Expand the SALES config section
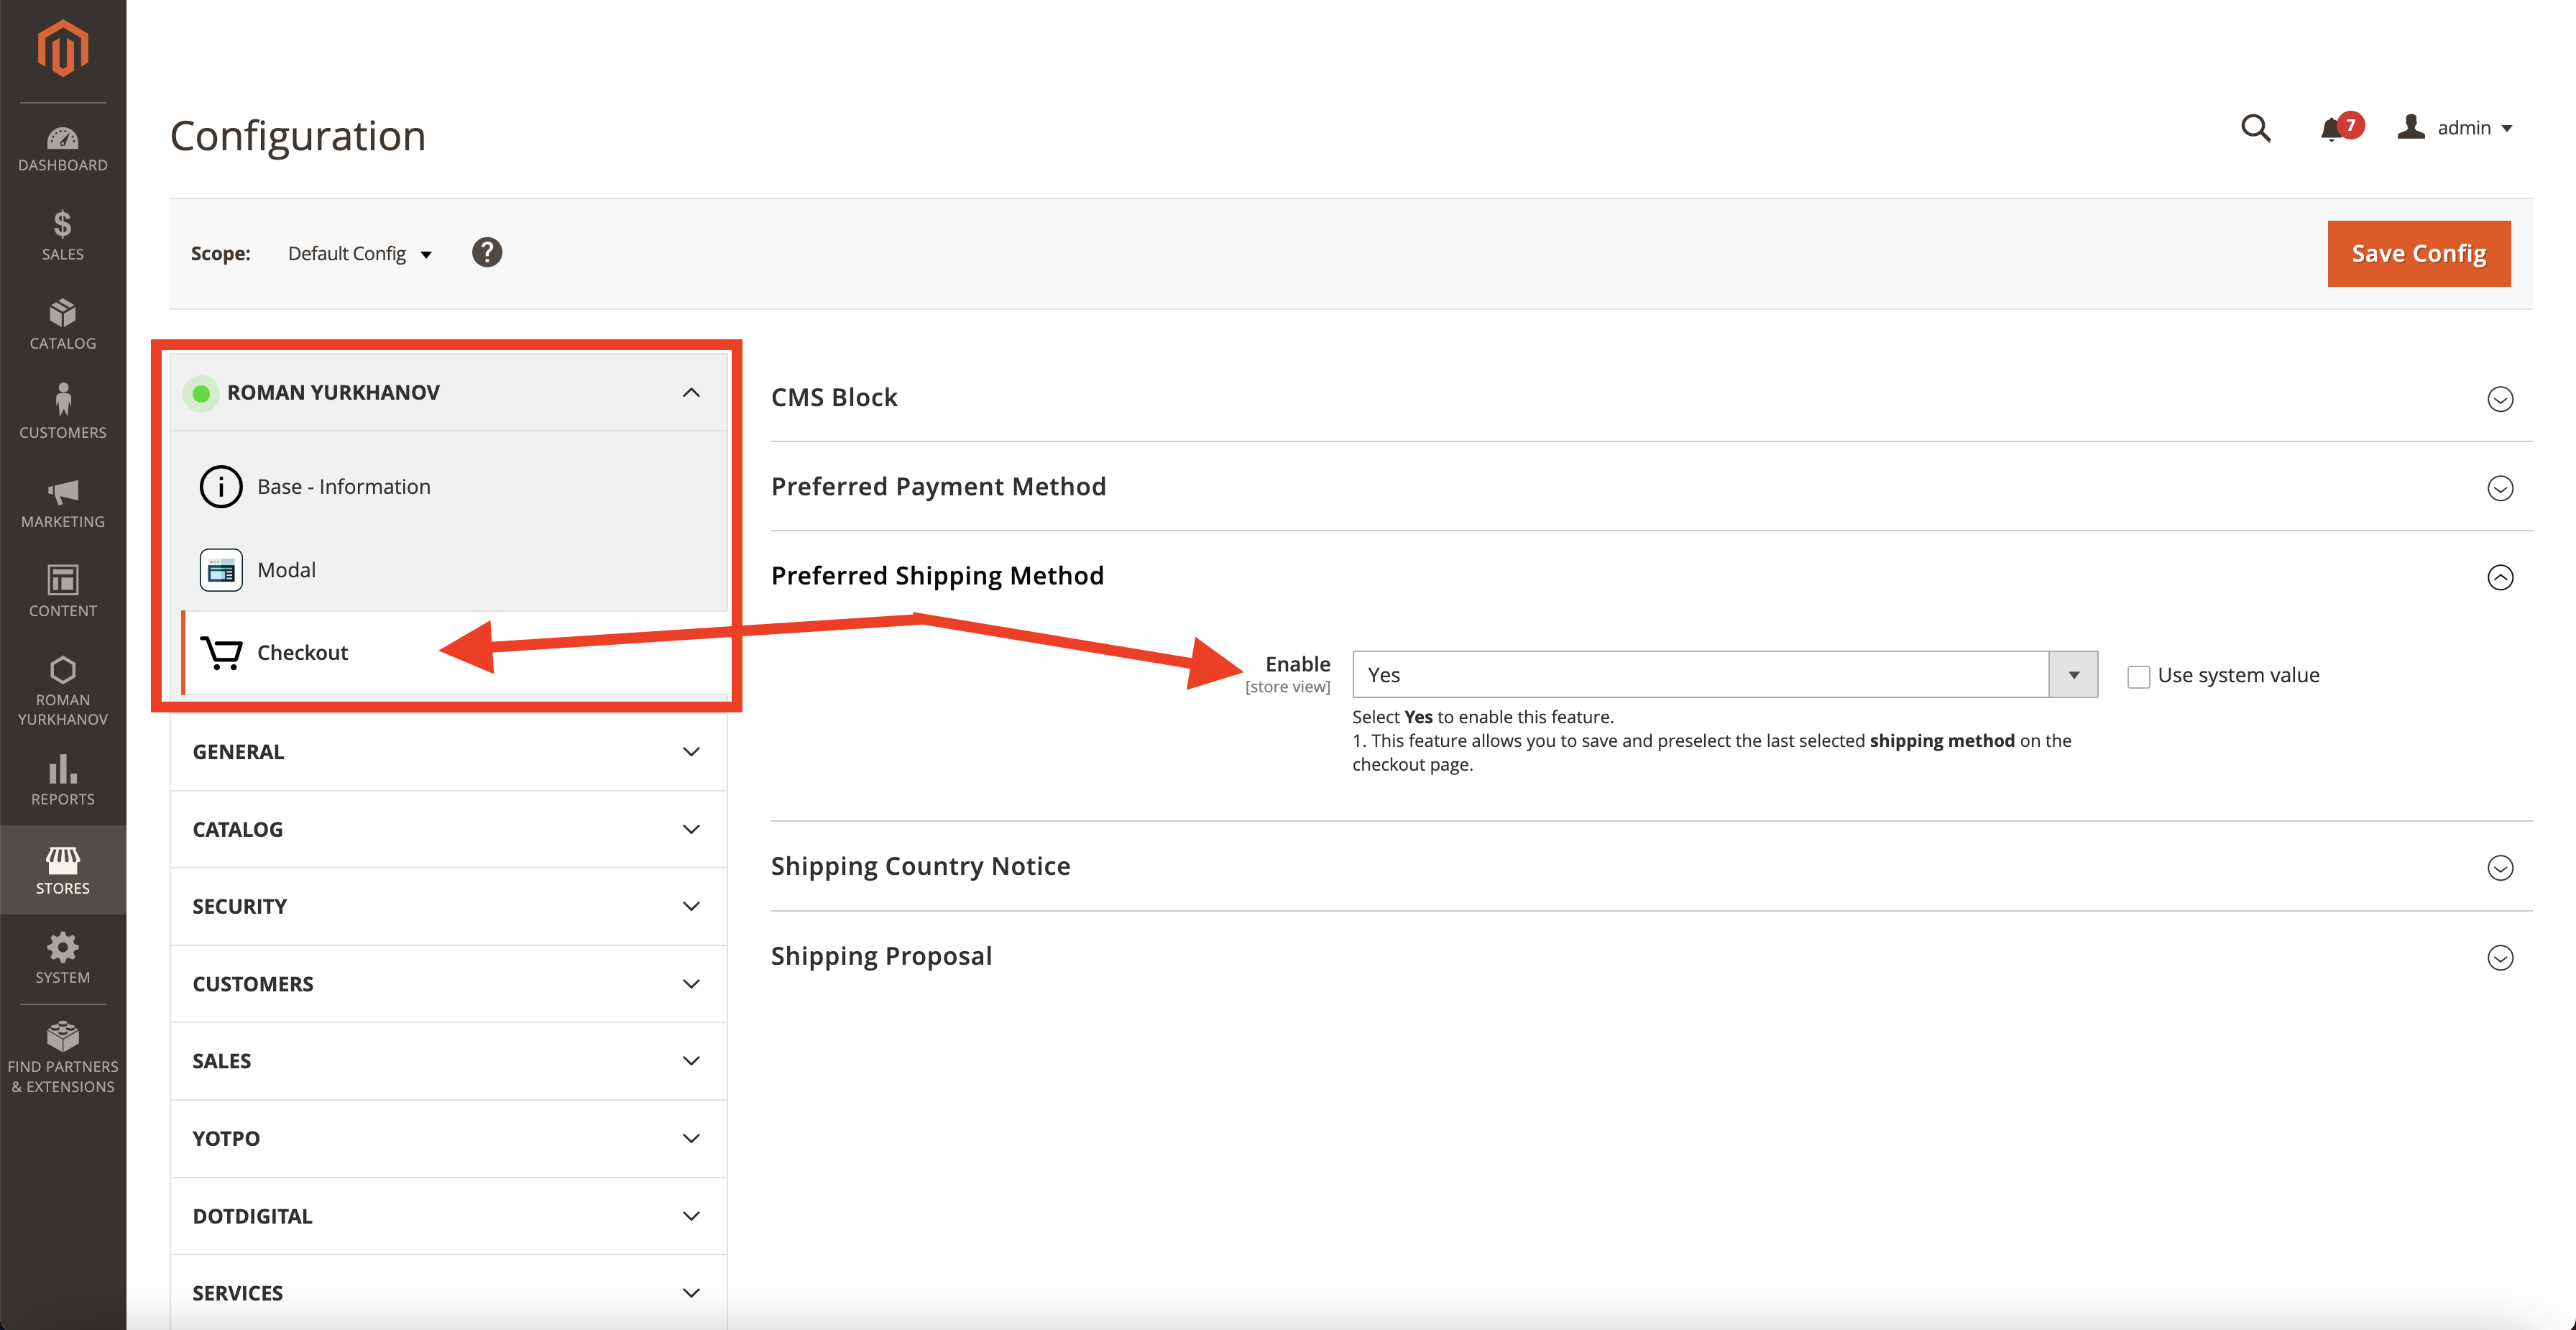The width and height of the screenshot is (2576, 1330). coord(448,1061)
